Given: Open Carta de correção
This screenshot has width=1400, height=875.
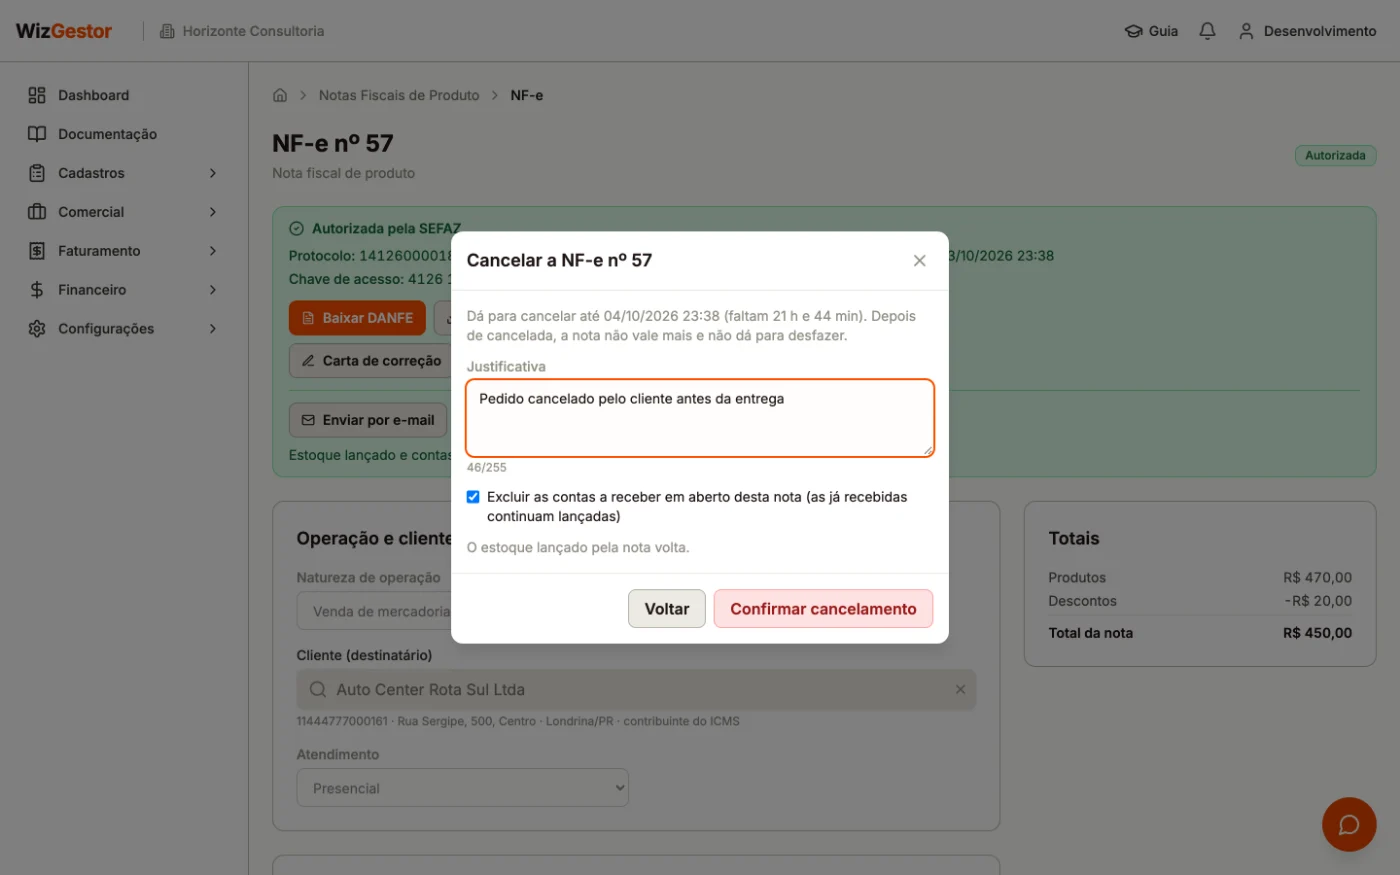Looking at the screenshot, I should point(371,361).
